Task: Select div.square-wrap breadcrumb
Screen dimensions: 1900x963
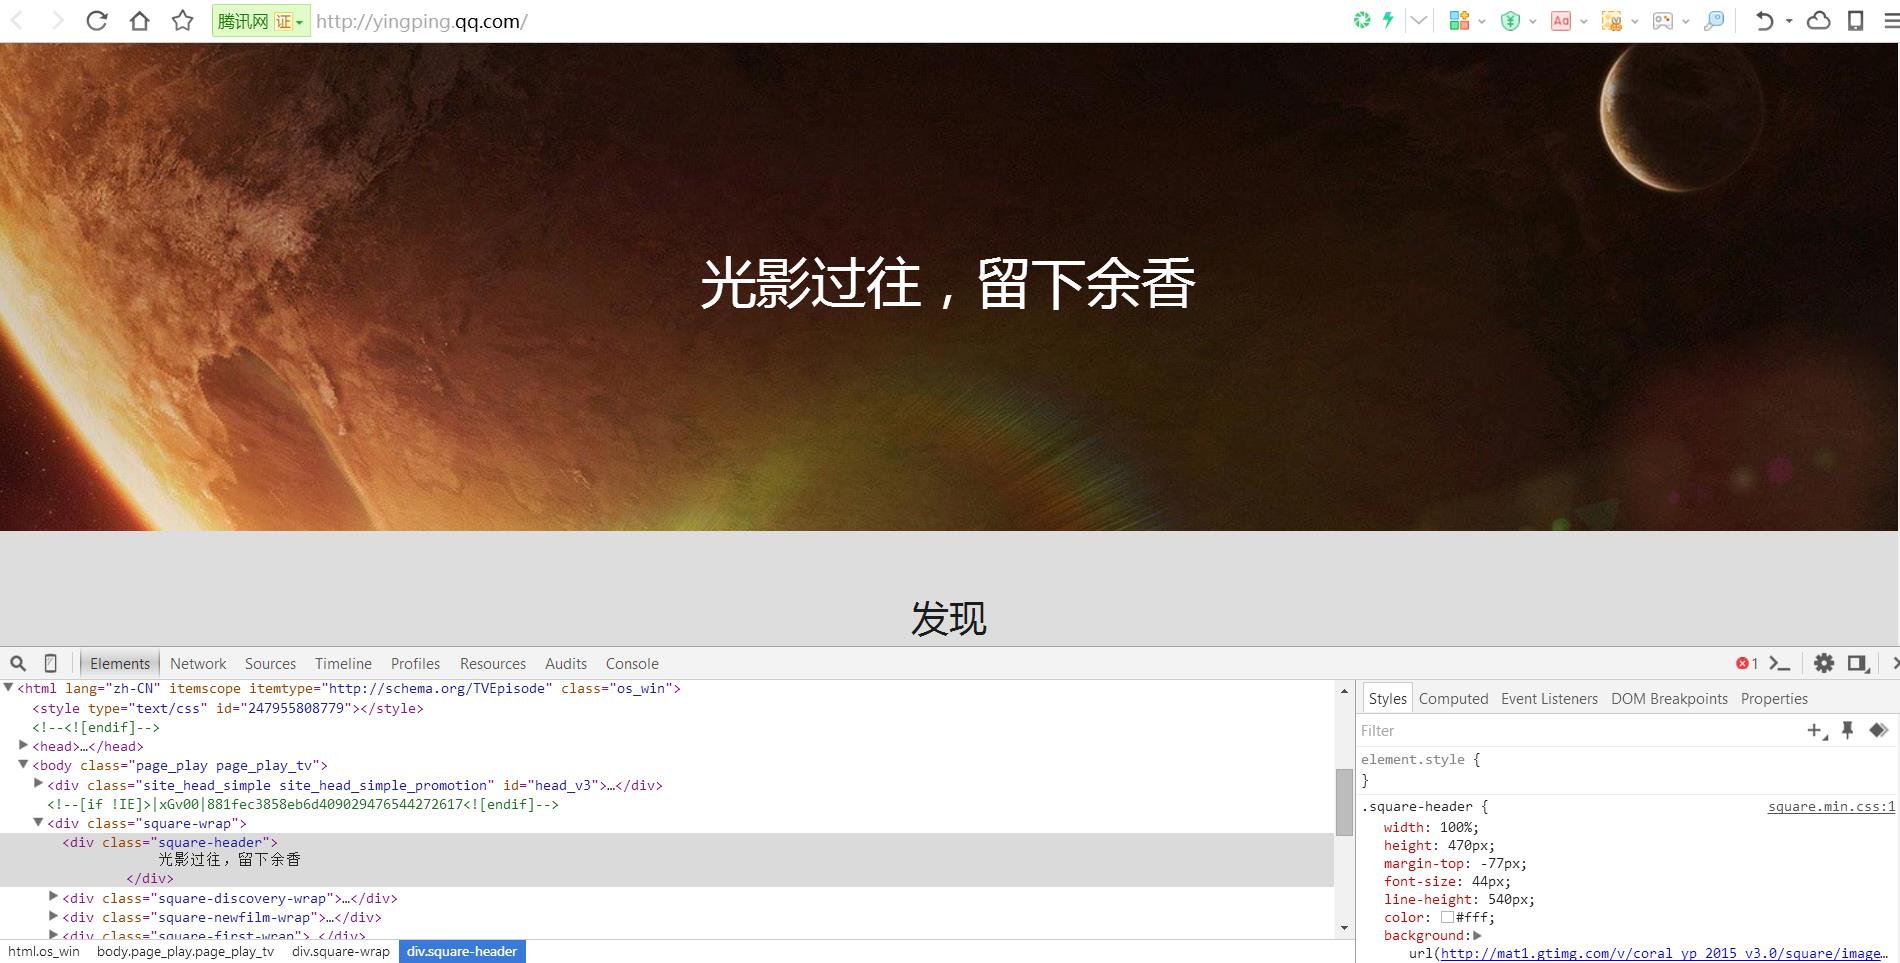Action: click(341, 952)
